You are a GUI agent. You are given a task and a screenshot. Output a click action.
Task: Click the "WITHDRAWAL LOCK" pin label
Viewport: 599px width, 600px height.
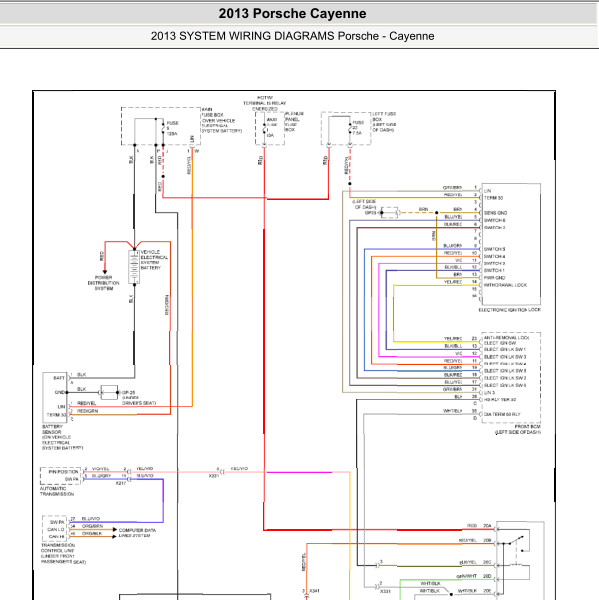tap(505, 285)
